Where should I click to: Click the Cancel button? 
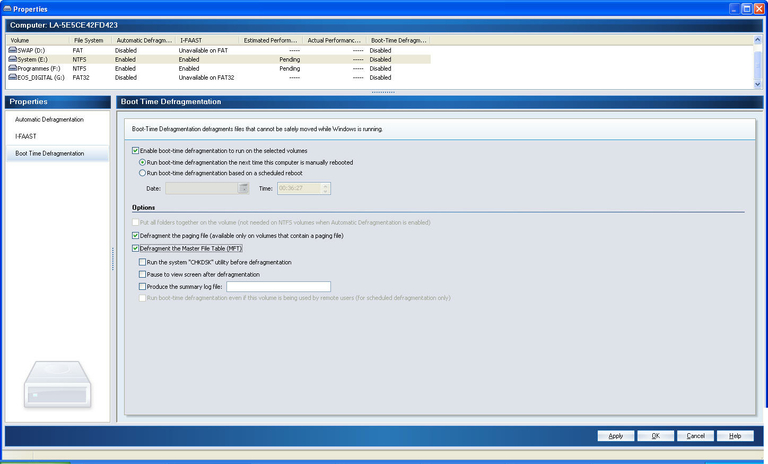pos(696,436)
